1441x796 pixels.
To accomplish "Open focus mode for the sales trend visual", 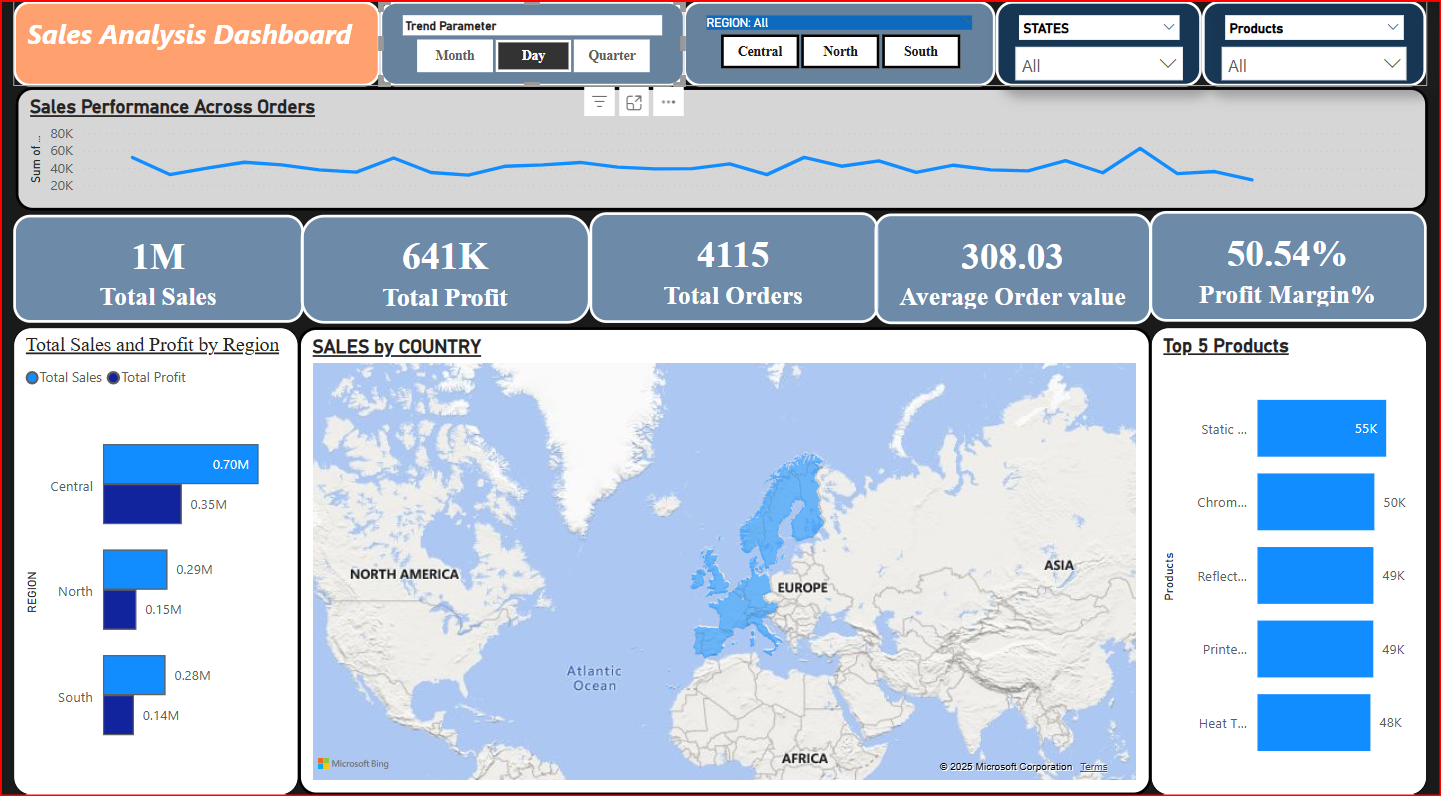I will point(634,102).
